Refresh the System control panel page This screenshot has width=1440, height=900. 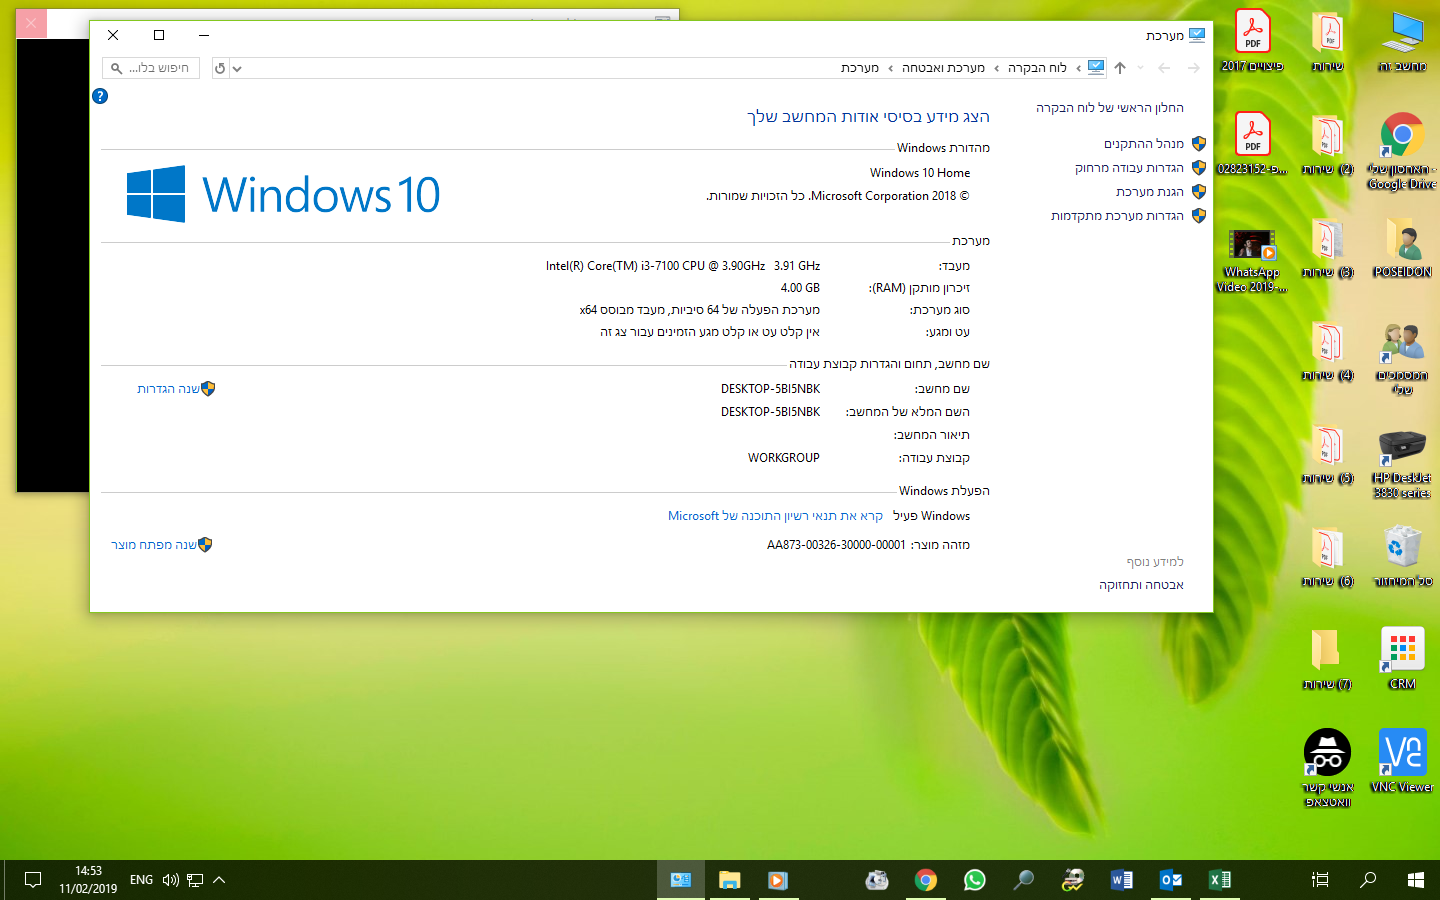coord(220,68)
